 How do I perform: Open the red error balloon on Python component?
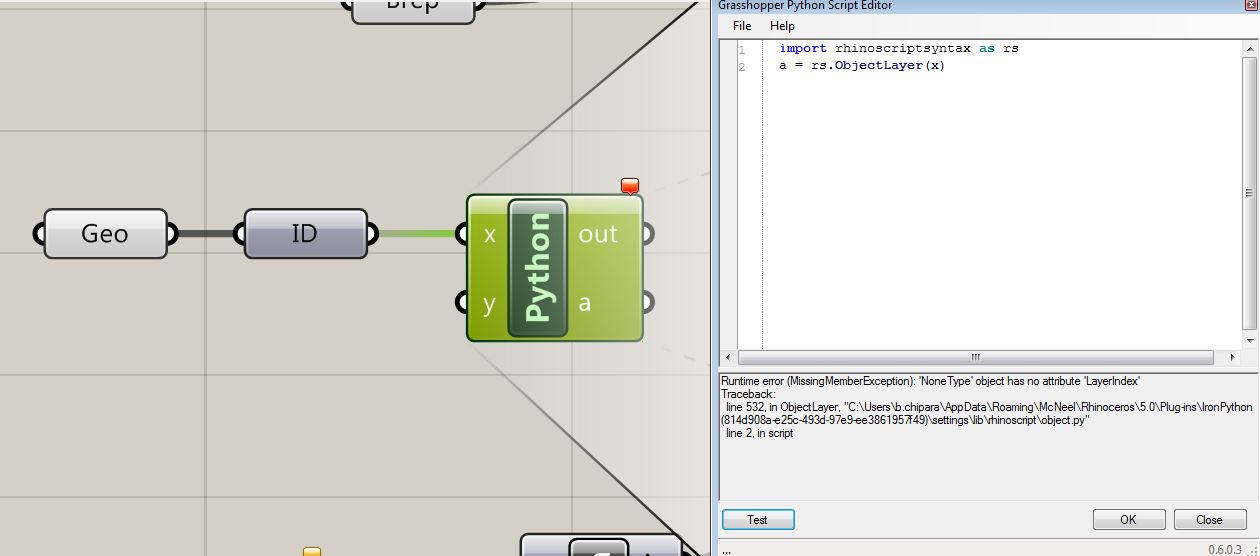pyautogui.click(x=630, y=186)
